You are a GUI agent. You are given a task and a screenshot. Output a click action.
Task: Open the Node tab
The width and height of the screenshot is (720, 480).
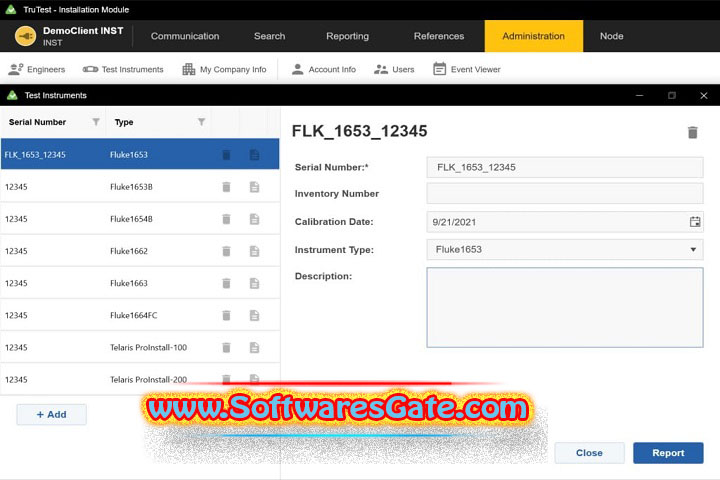(x=611, y=36)
